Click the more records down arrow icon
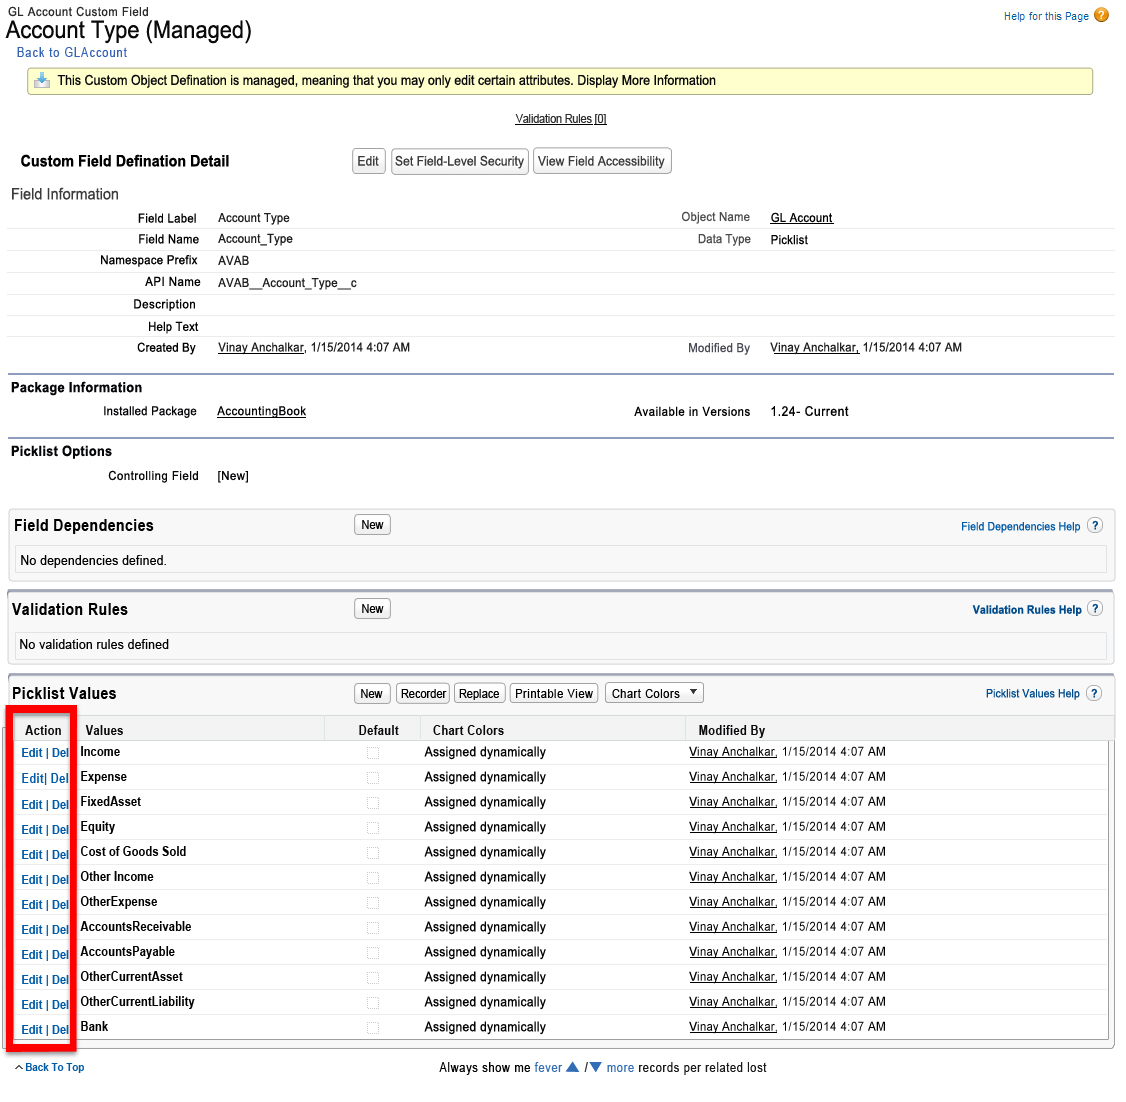 pos(595,1067)
